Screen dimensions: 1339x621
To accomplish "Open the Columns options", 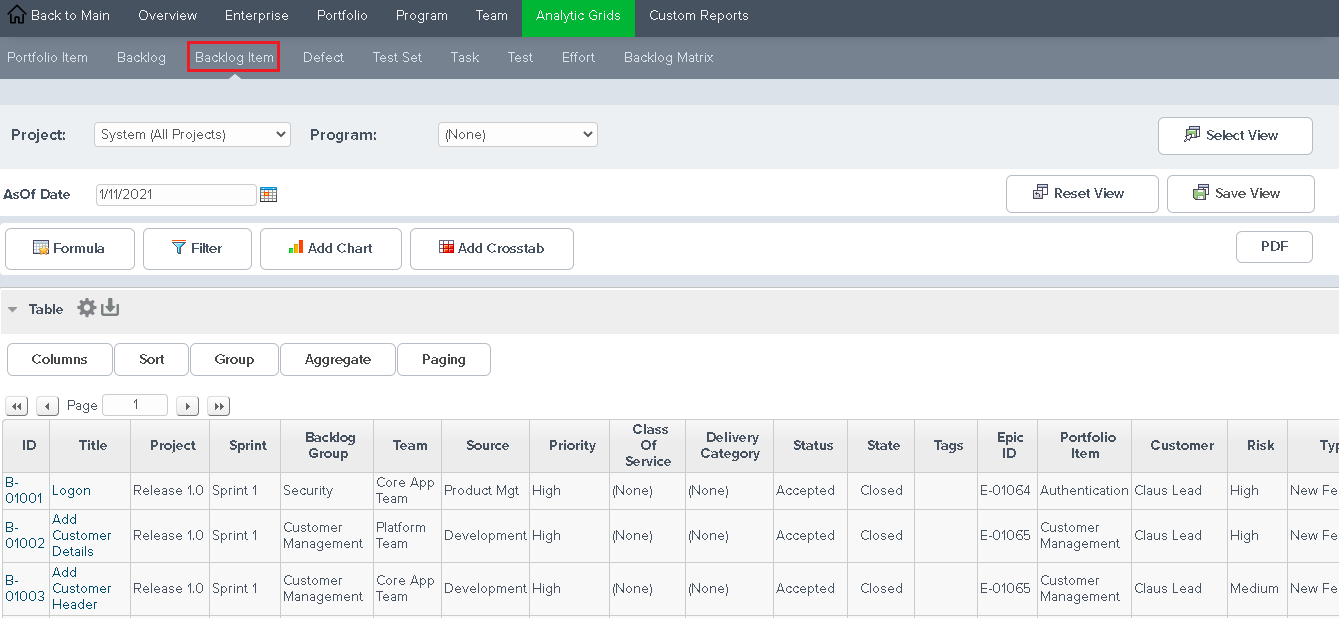I will click(60, 360).
